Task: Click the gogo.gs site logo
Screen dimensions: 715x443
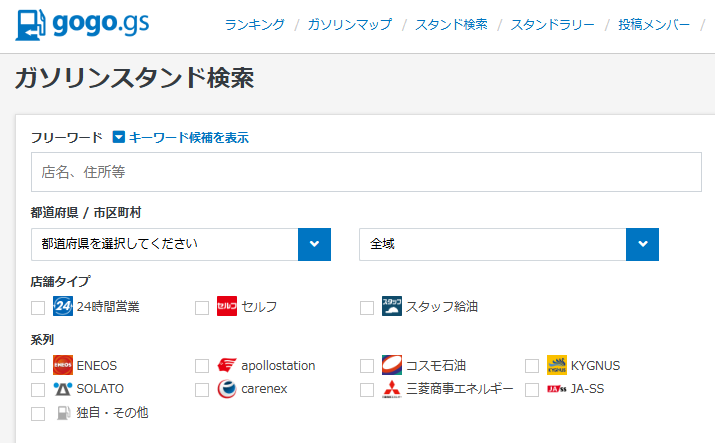Action: (x=83, y=25)
